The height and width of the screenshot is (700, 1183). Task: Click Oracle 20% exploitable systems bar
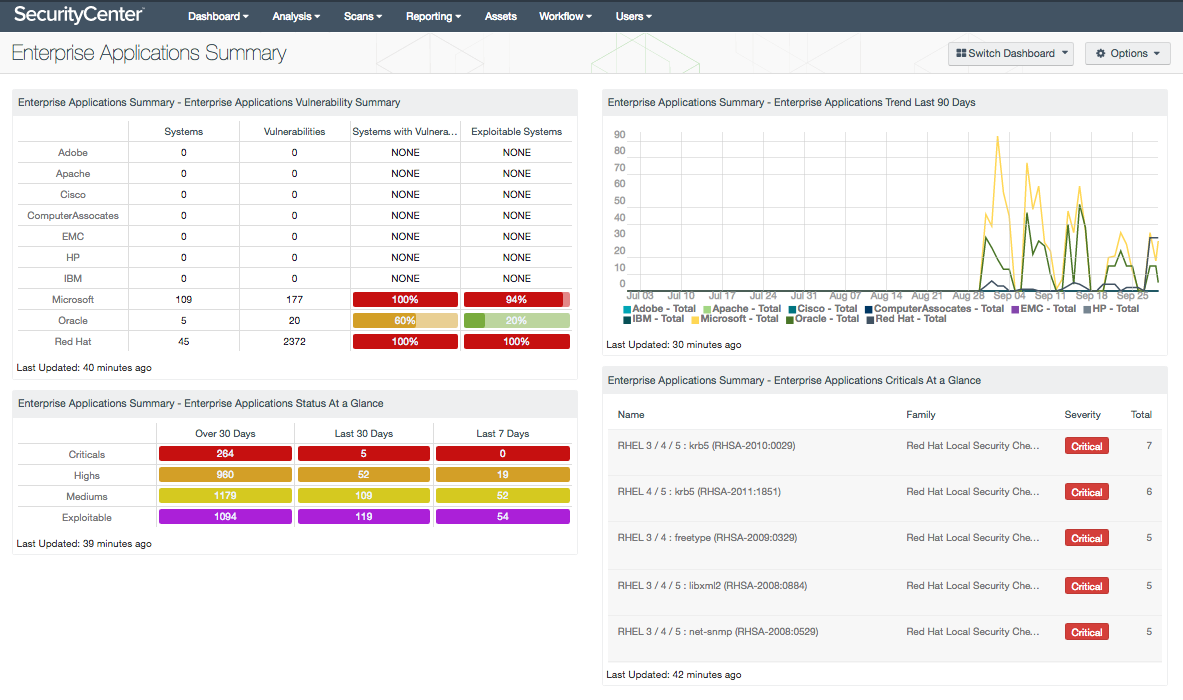517,321
